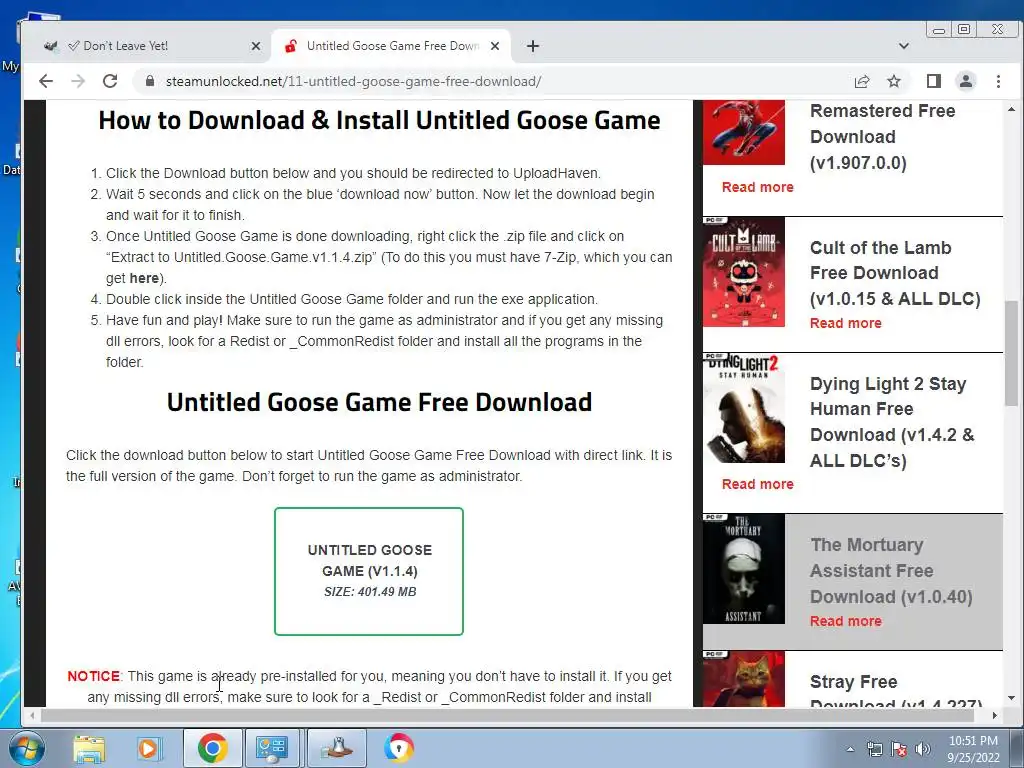The width and height of the screenshot is (1024, 768).
Task: Open a new browser tab
Action: coord(533,46)
